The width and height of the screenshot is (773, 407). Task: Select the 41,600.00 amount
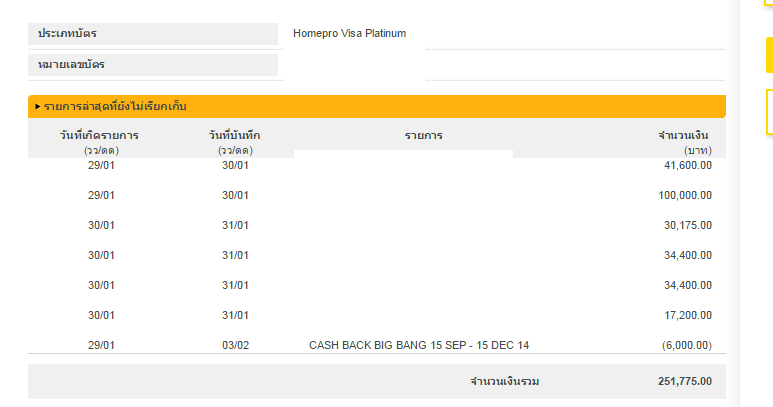686,165
